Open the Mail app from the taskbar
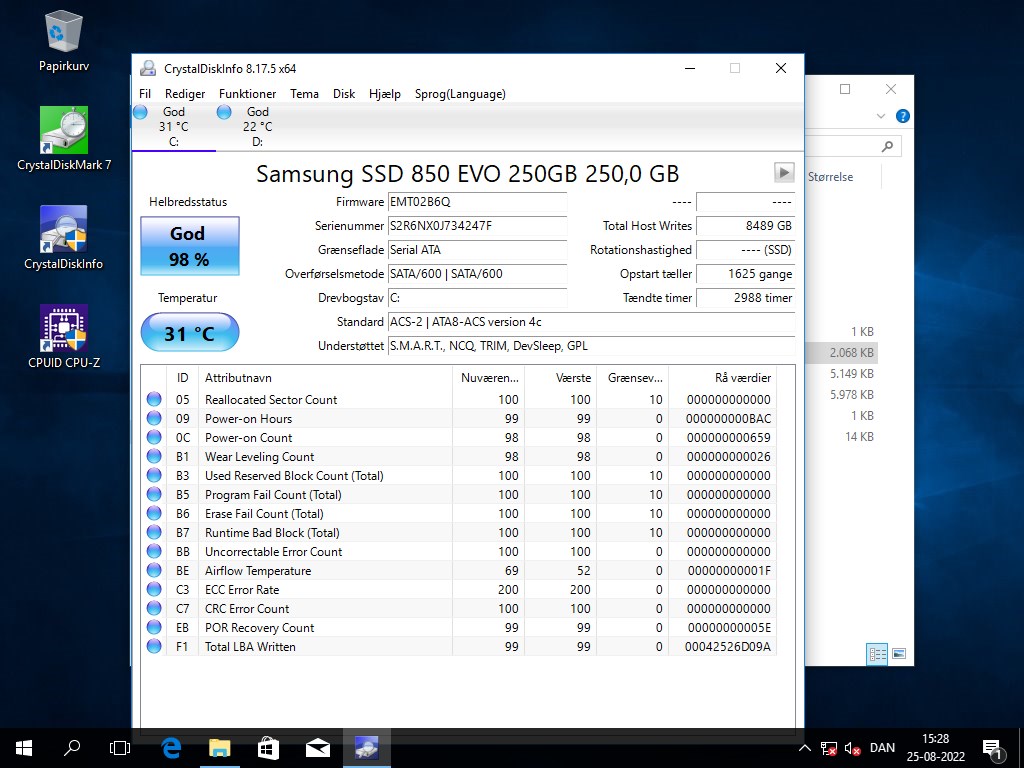The width and height of the screenshot is (1024, 768). (317, 748)
